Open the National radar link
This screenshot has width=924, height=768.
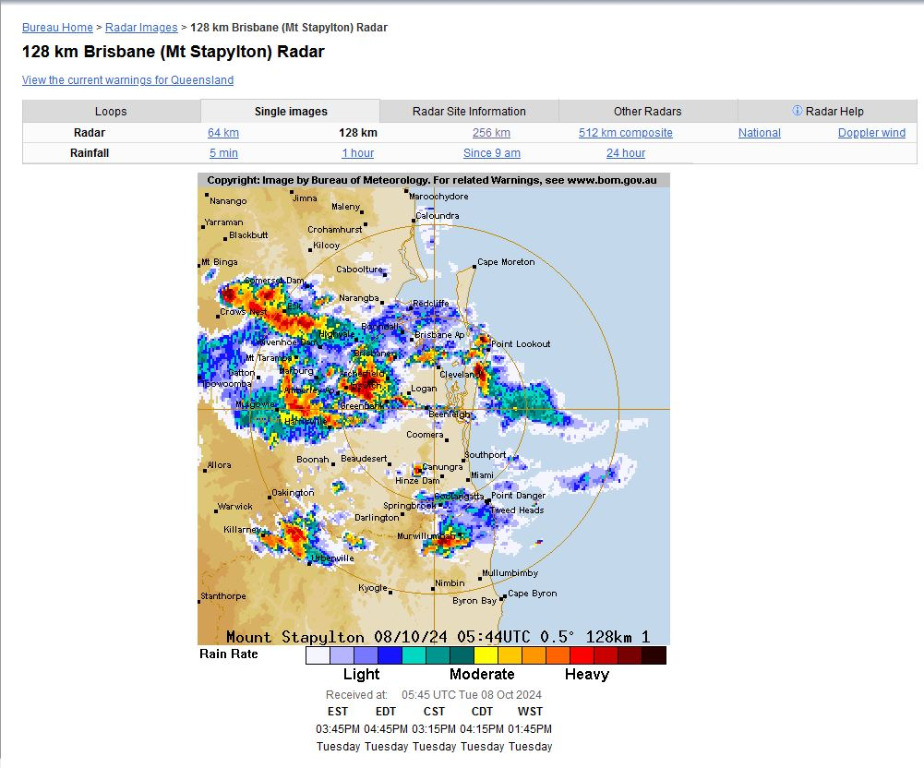click(759, 133)
